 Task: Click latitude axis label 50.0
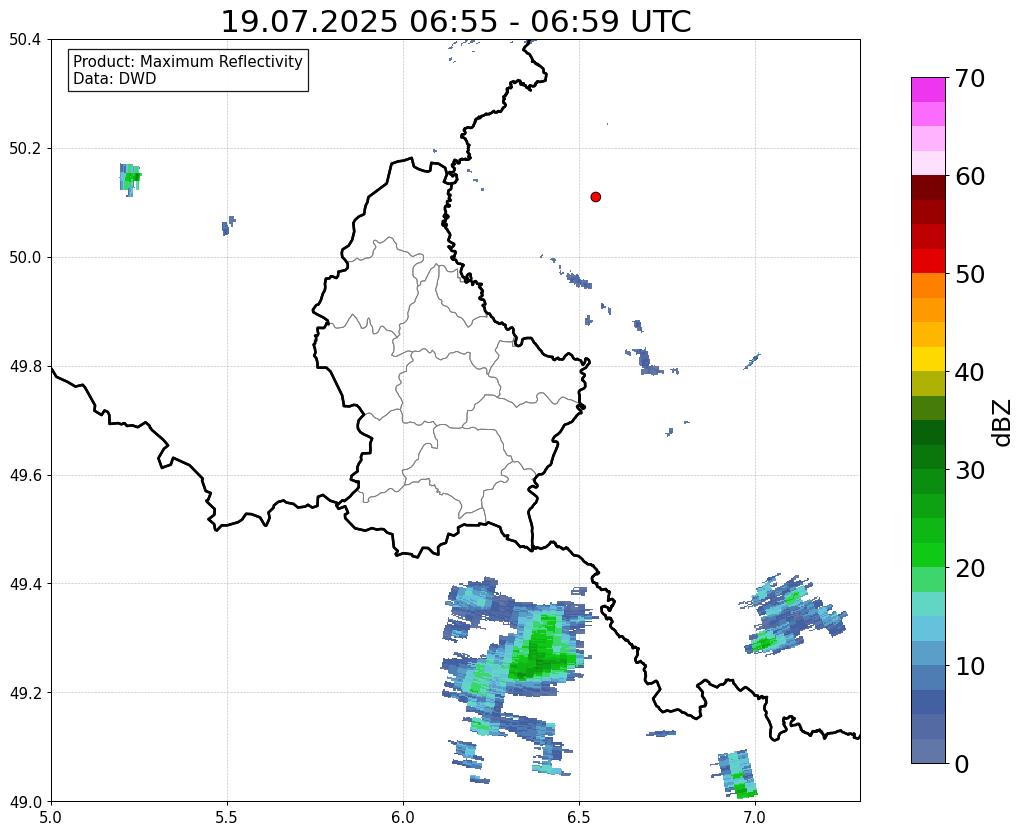[x=25, y=258]
